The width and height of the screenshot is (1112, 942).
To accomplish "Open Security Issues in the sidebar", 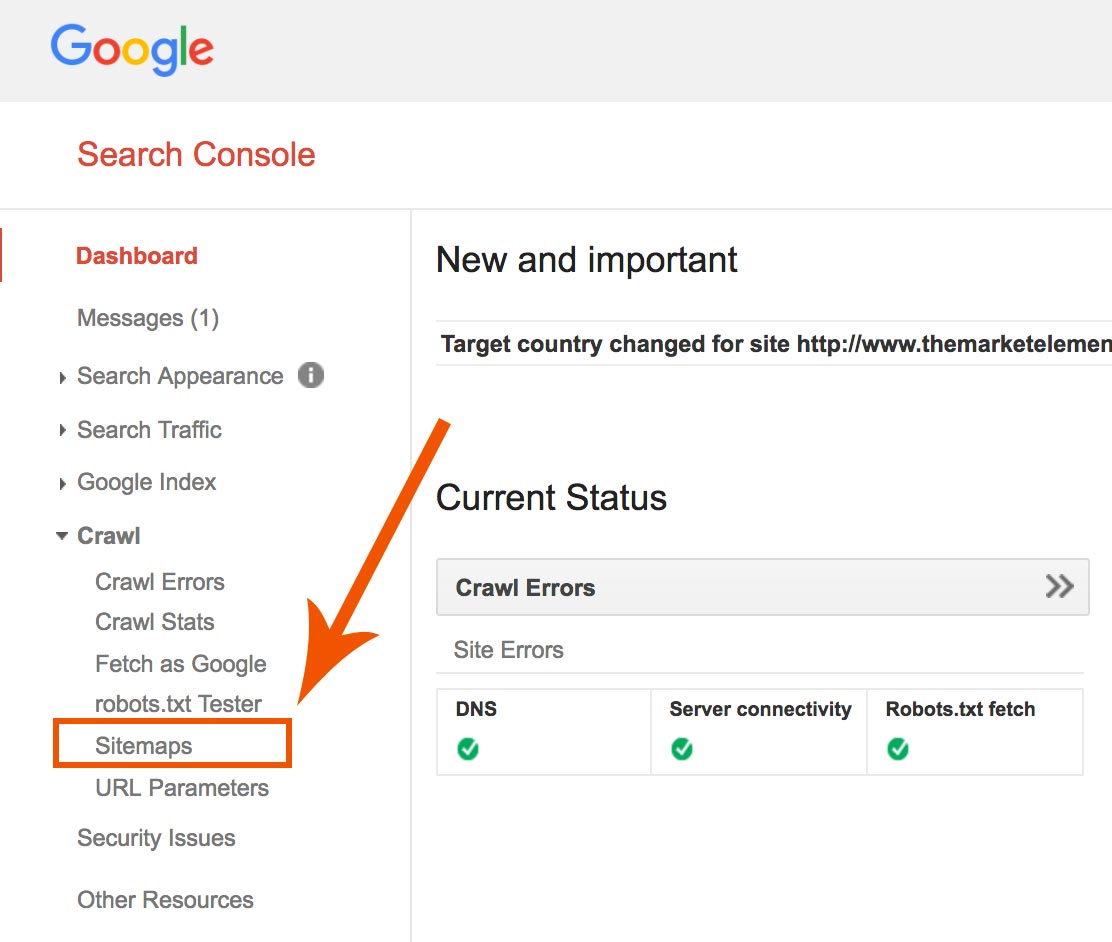I will [156, 838].
